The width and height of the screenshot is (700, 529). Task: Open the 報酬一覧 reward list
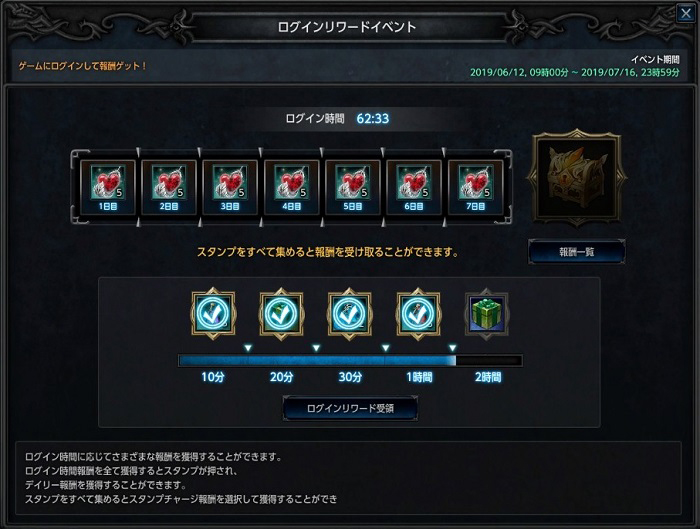click(x=577, y=252)
